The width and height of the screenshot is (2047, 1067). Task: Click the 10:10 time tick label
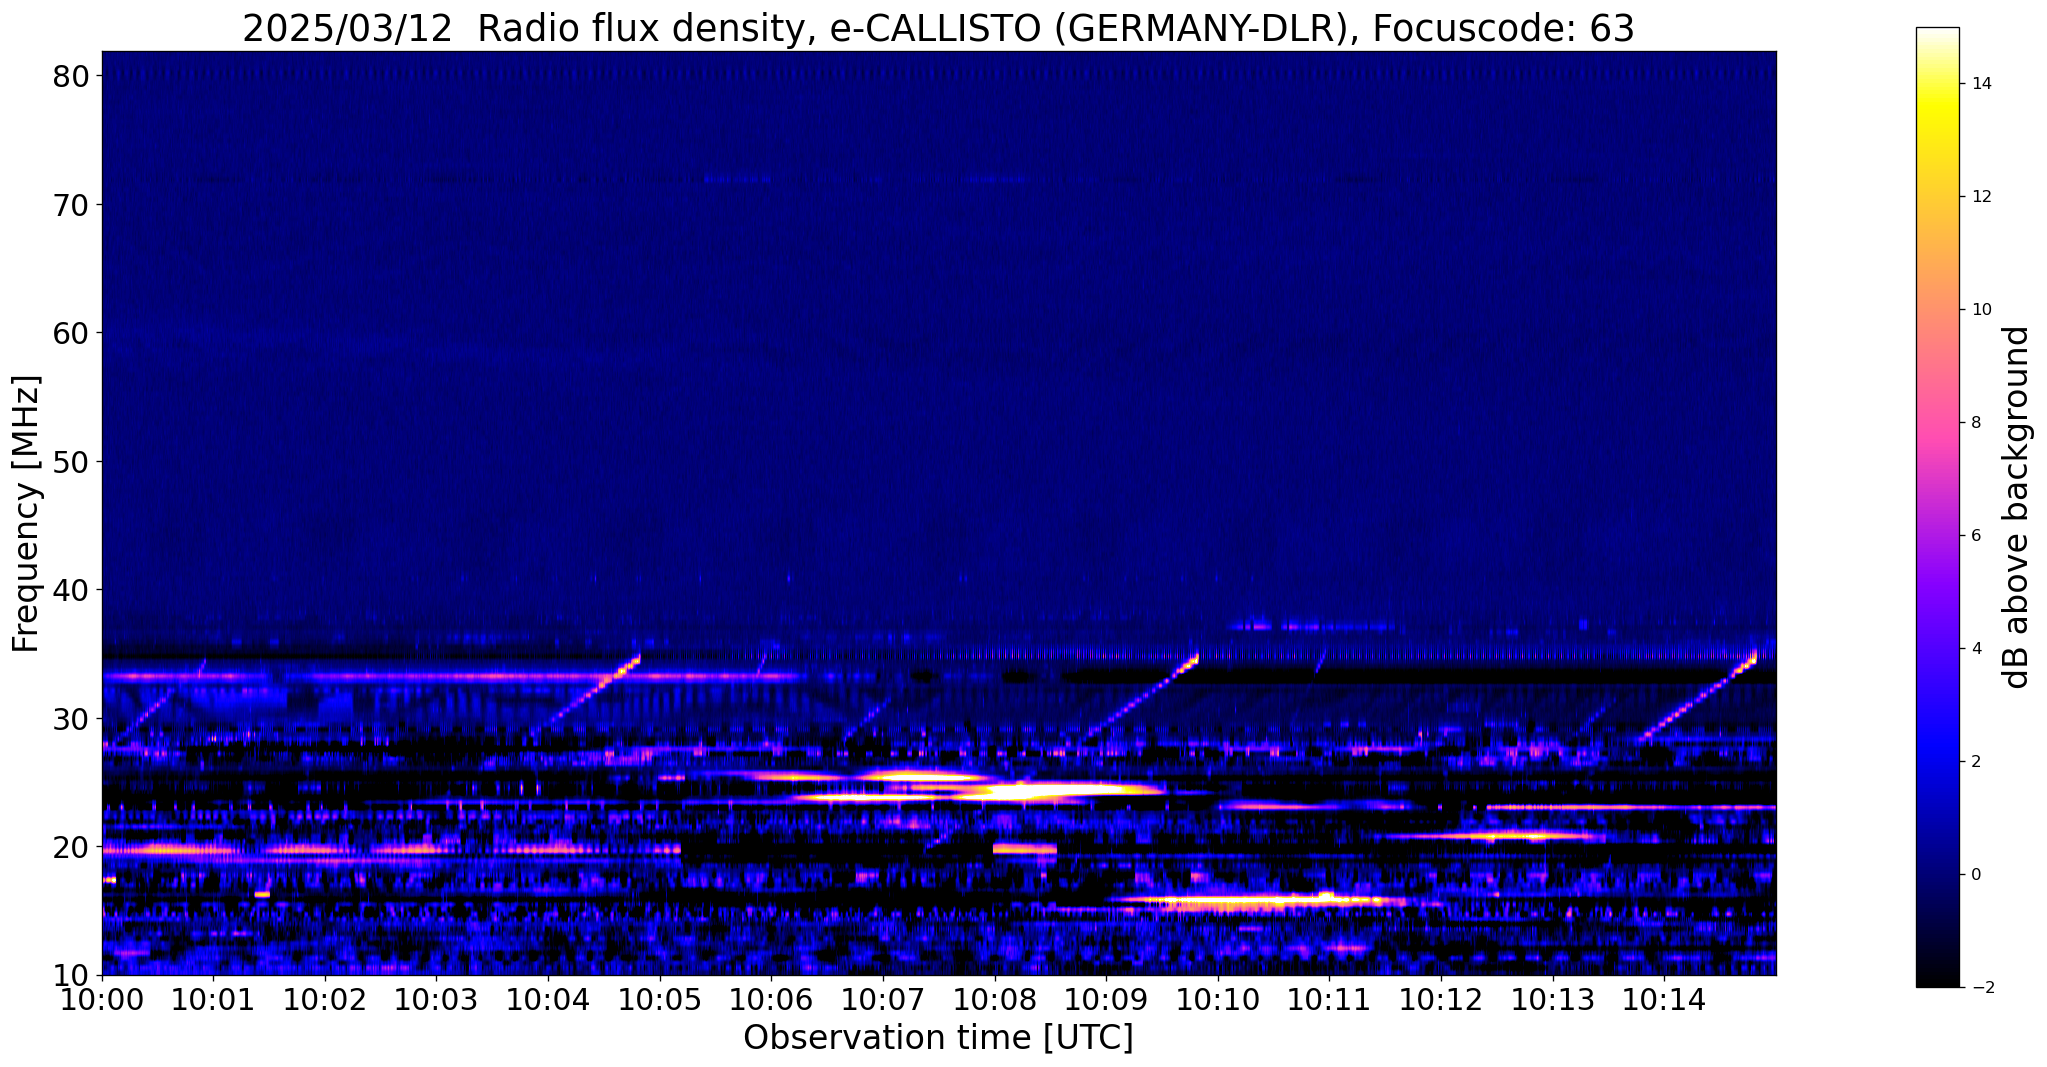1218,999
